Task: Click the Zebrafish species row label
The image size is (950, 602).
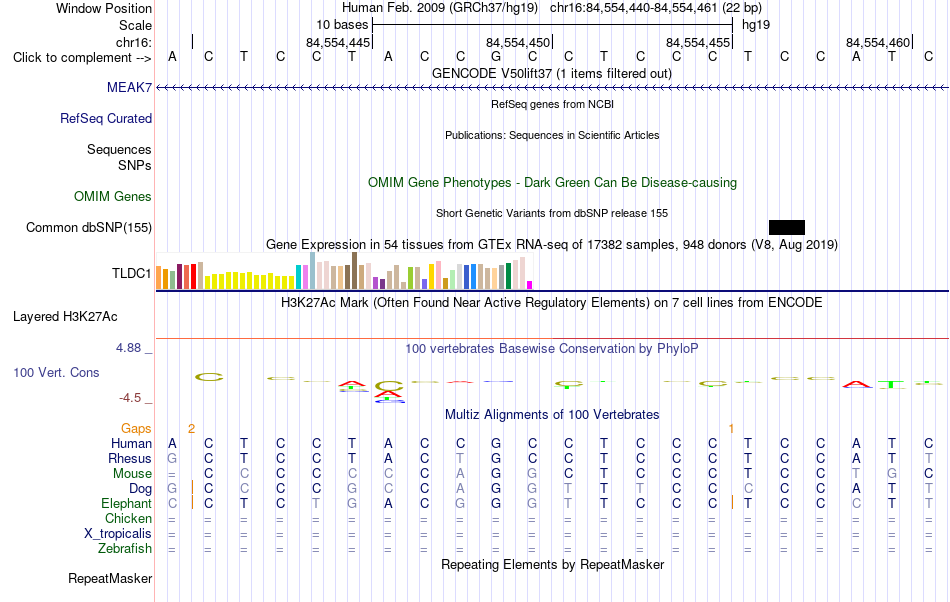Action: coord(125,548)
